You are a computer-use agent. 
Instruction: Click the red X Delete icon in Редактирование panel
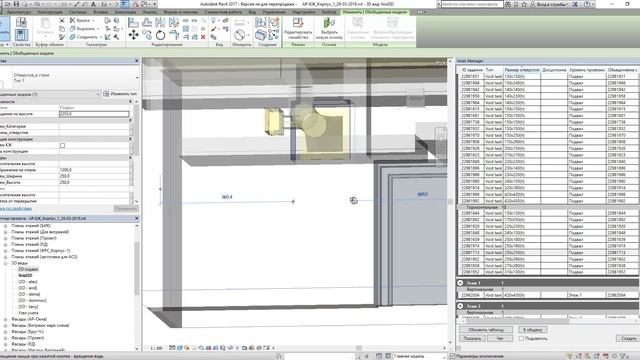click(x=203, y=37)
